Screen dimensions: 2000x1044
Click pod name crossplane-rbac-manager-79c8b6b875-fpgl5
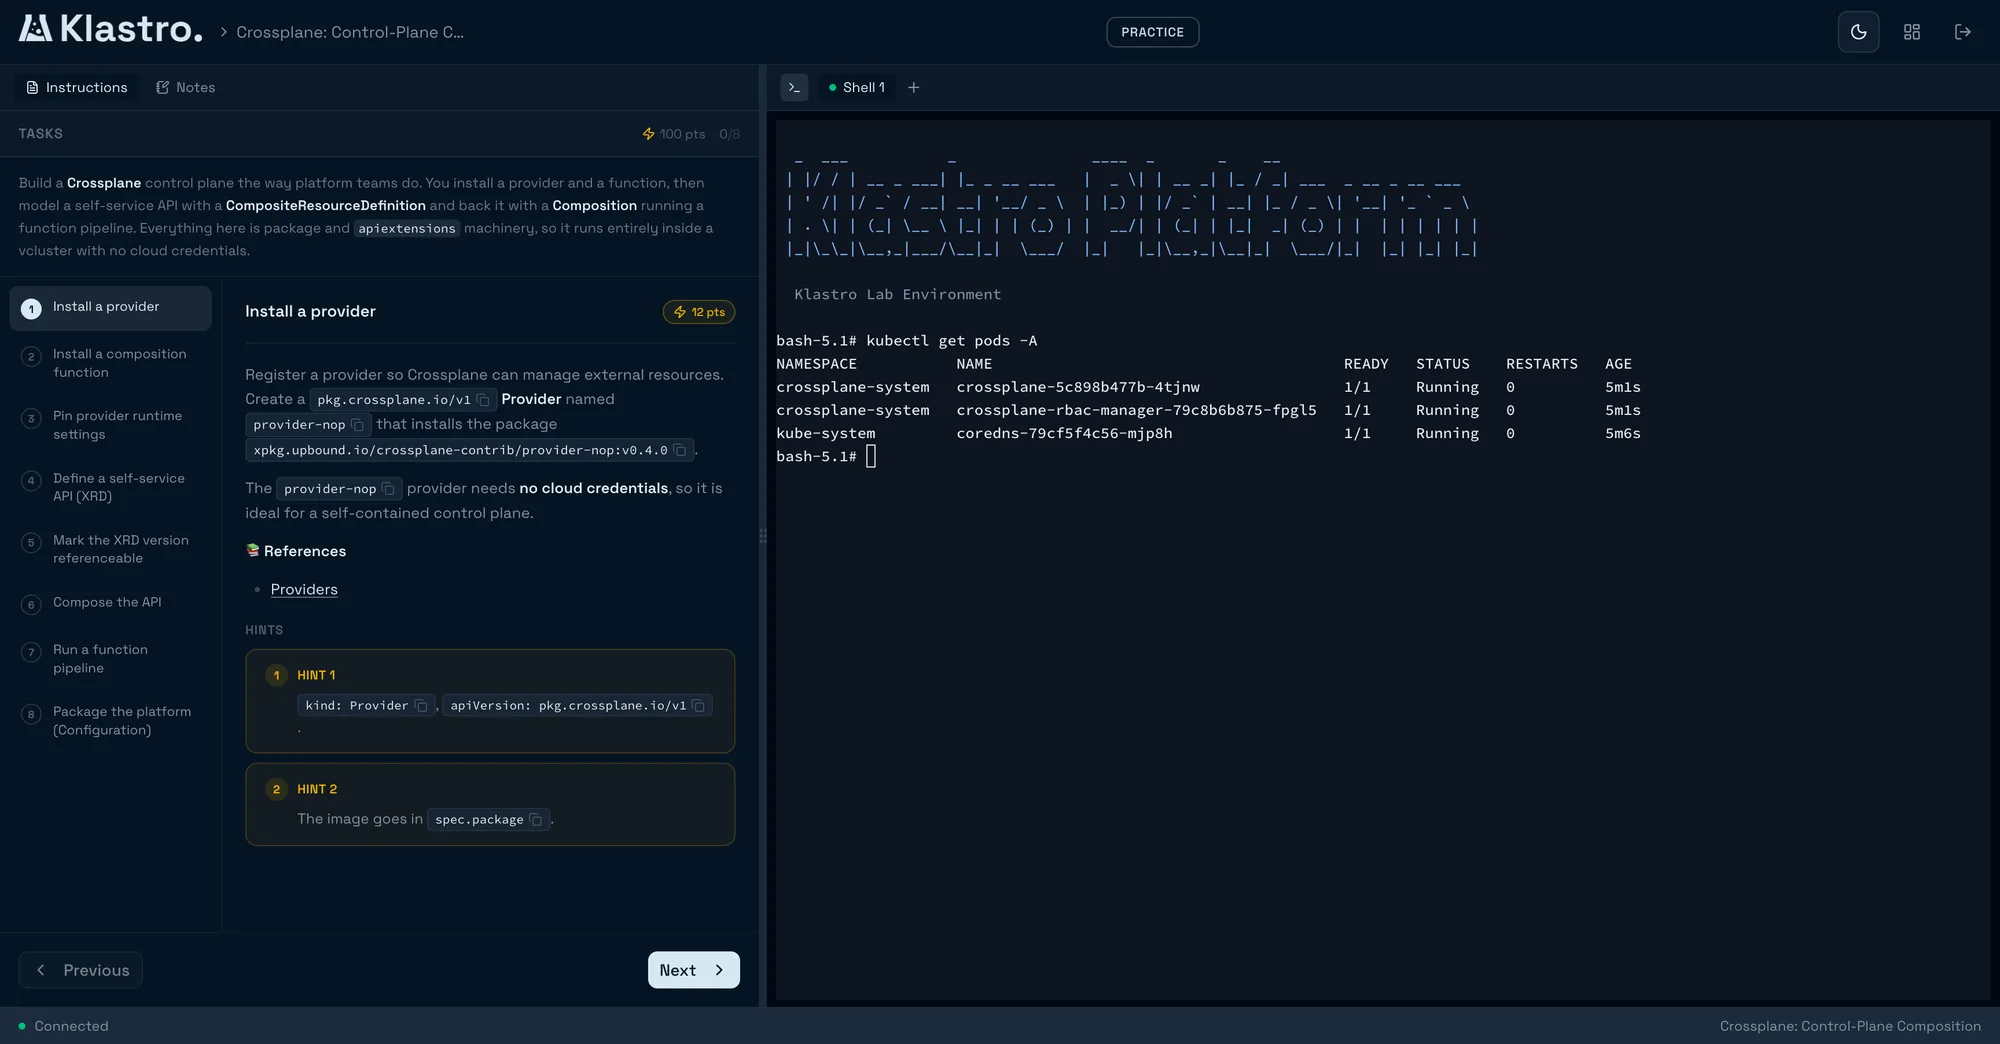[x=1136, y=410]
